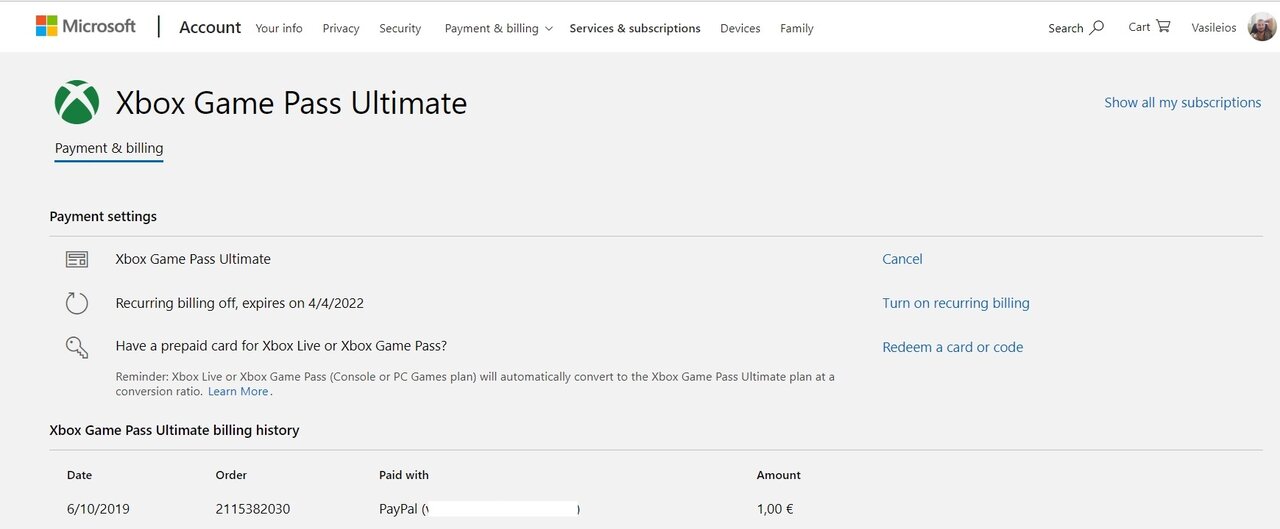Screen dimensions: 1280x529
Task: Click the recurring billing circular arrow icon
Action: click(x=77, y=303)
